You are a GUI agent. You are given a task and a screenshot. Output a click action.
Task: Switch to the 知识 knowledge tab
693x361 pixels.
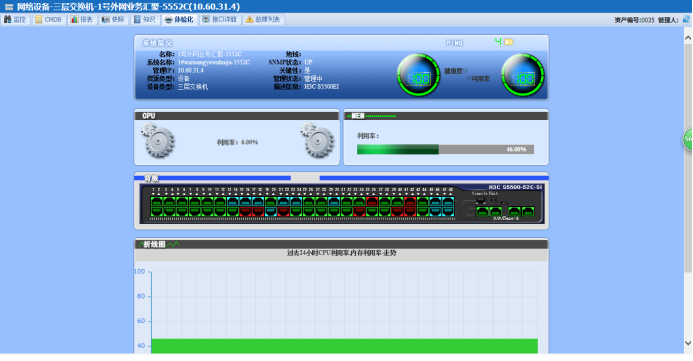pos(145,19)
